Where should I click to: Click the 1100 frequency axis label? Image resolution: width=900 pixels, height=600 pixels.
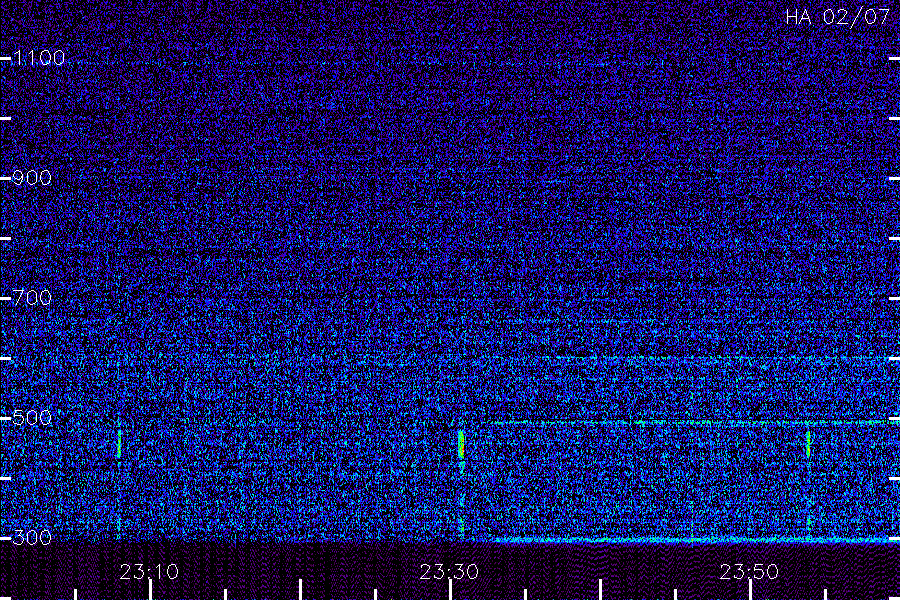click(39, 58)
